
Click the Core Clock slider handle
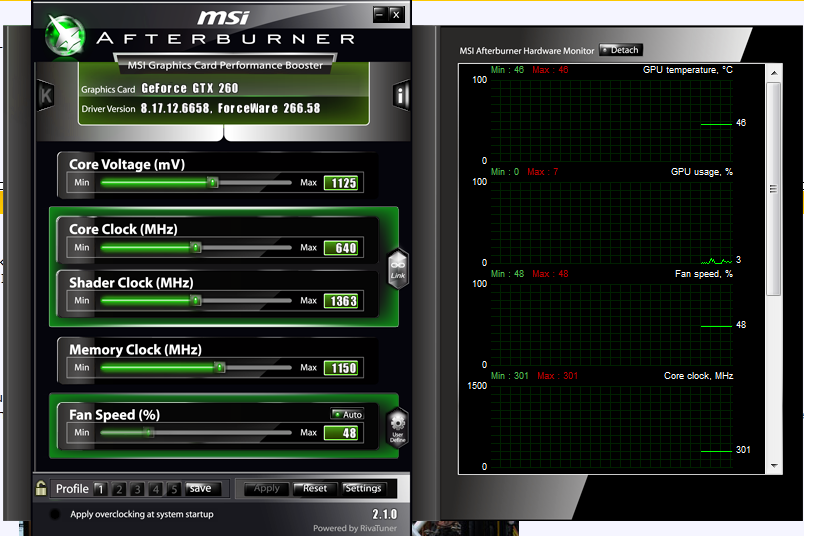click(x=196, y=248)
